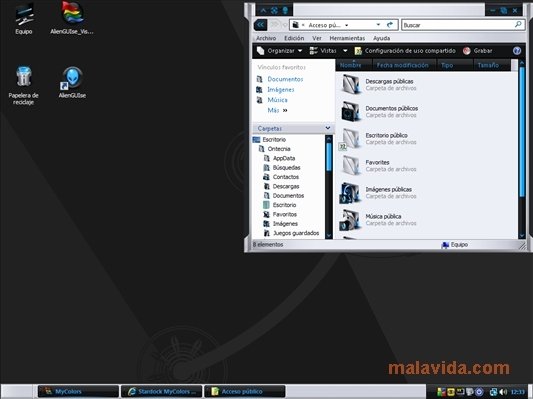The height and width of the screenshot is (399, 533).
Task: Sort by Tamaño column header
Action: (x=492, y=65)
